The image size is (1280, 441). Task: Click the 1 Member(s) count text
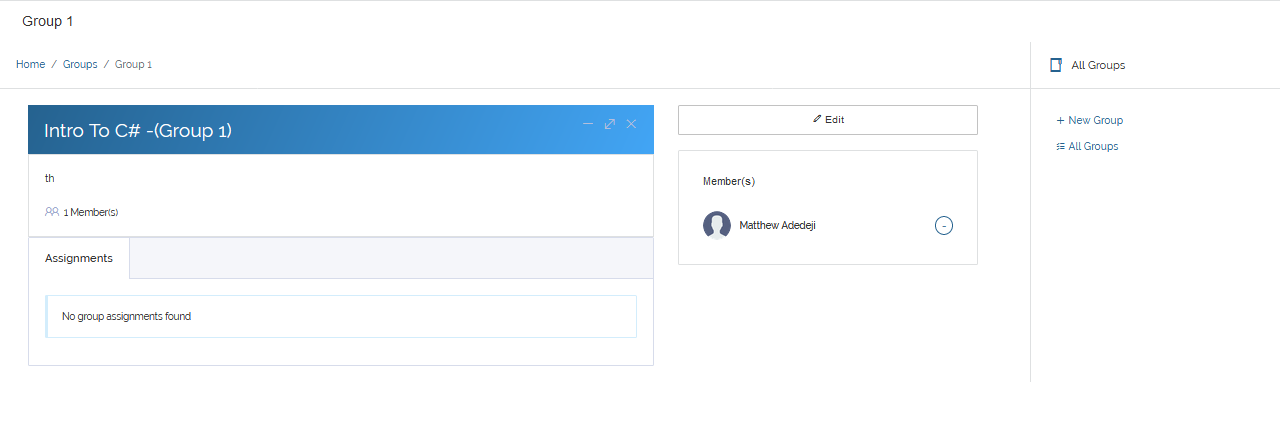[91, 213]
